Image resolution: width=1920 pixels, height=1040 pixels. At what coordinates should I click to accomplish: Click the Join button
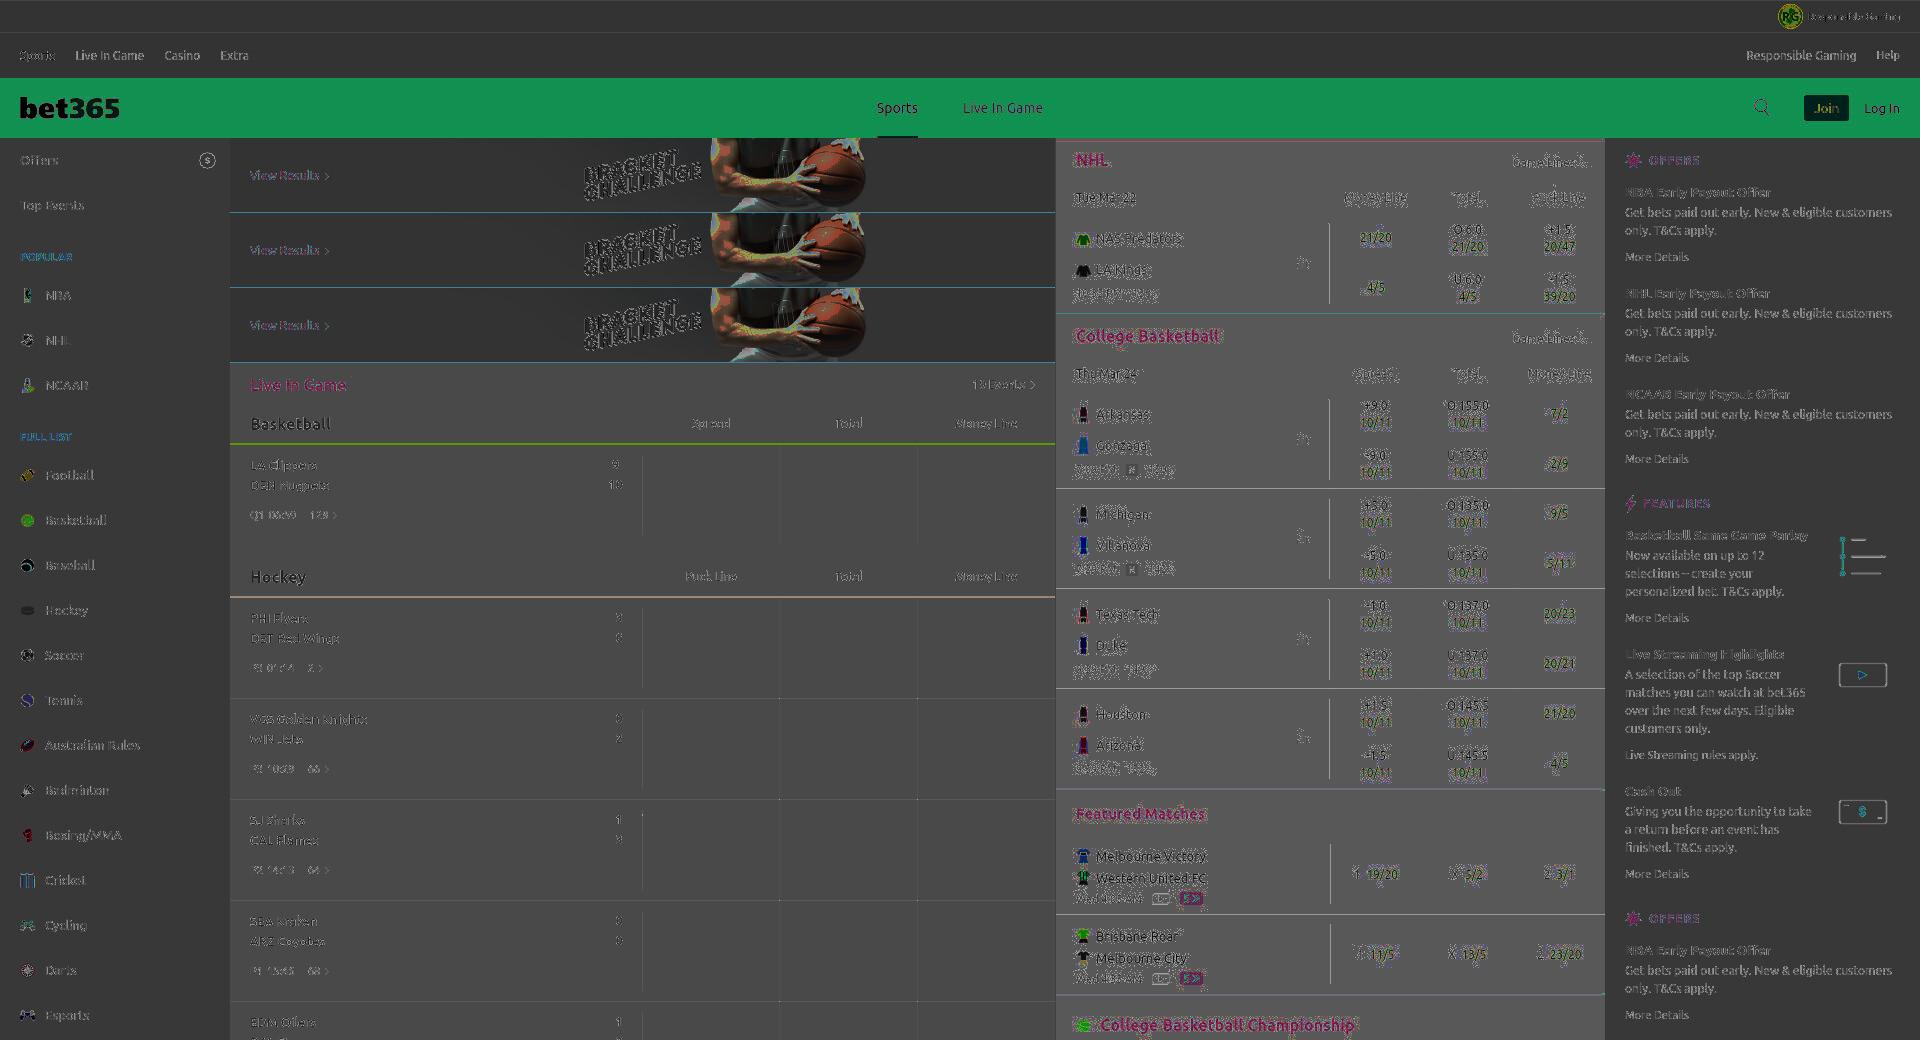click(1826, 108)
